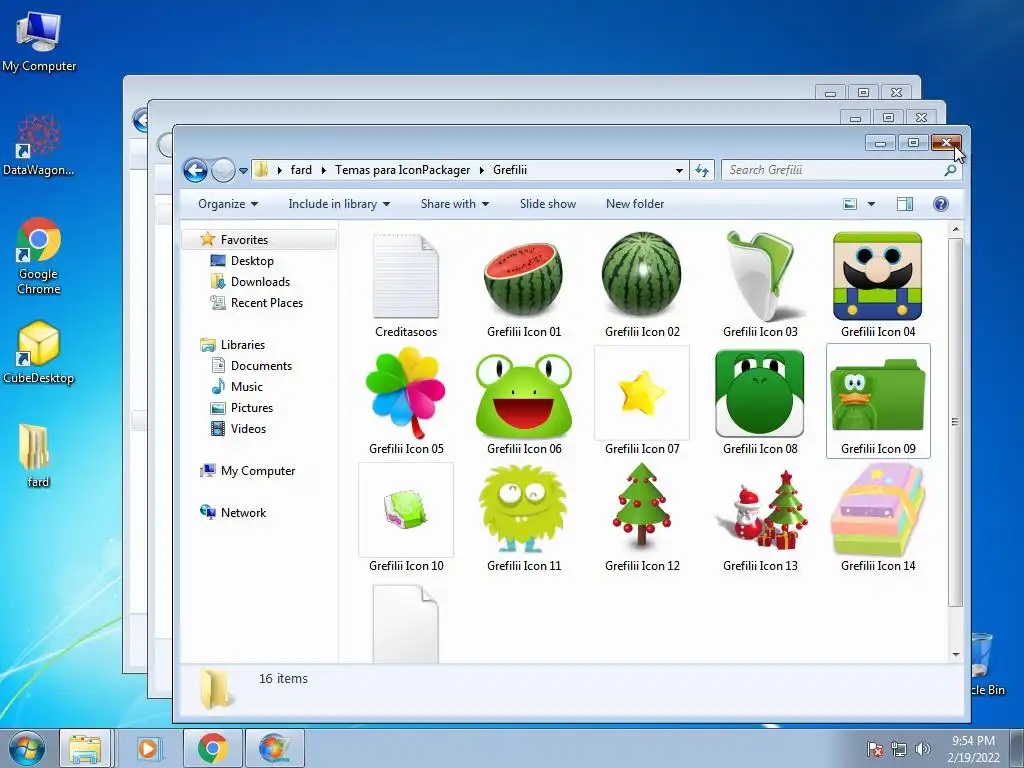Click the file list scroll down arrow
1024x768 pixels.
pos(955,654)
